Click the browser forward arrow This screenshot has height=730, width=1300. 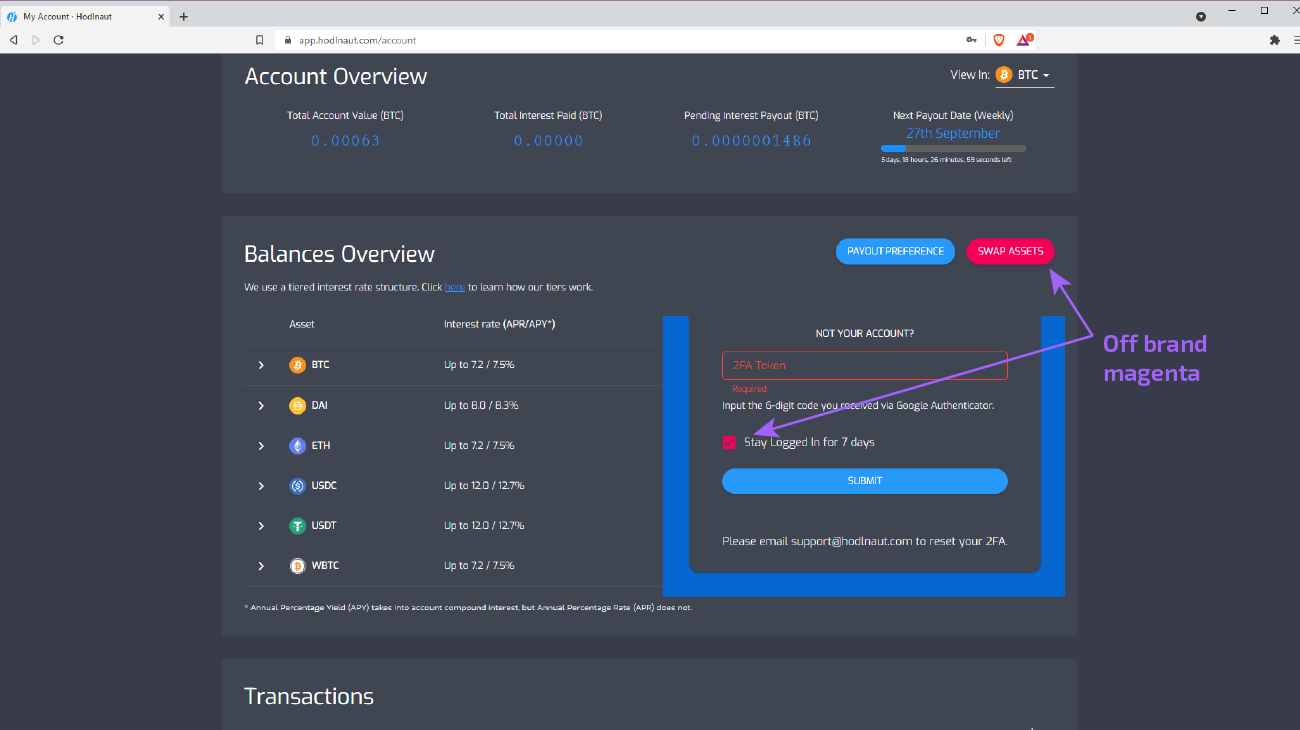36,40
